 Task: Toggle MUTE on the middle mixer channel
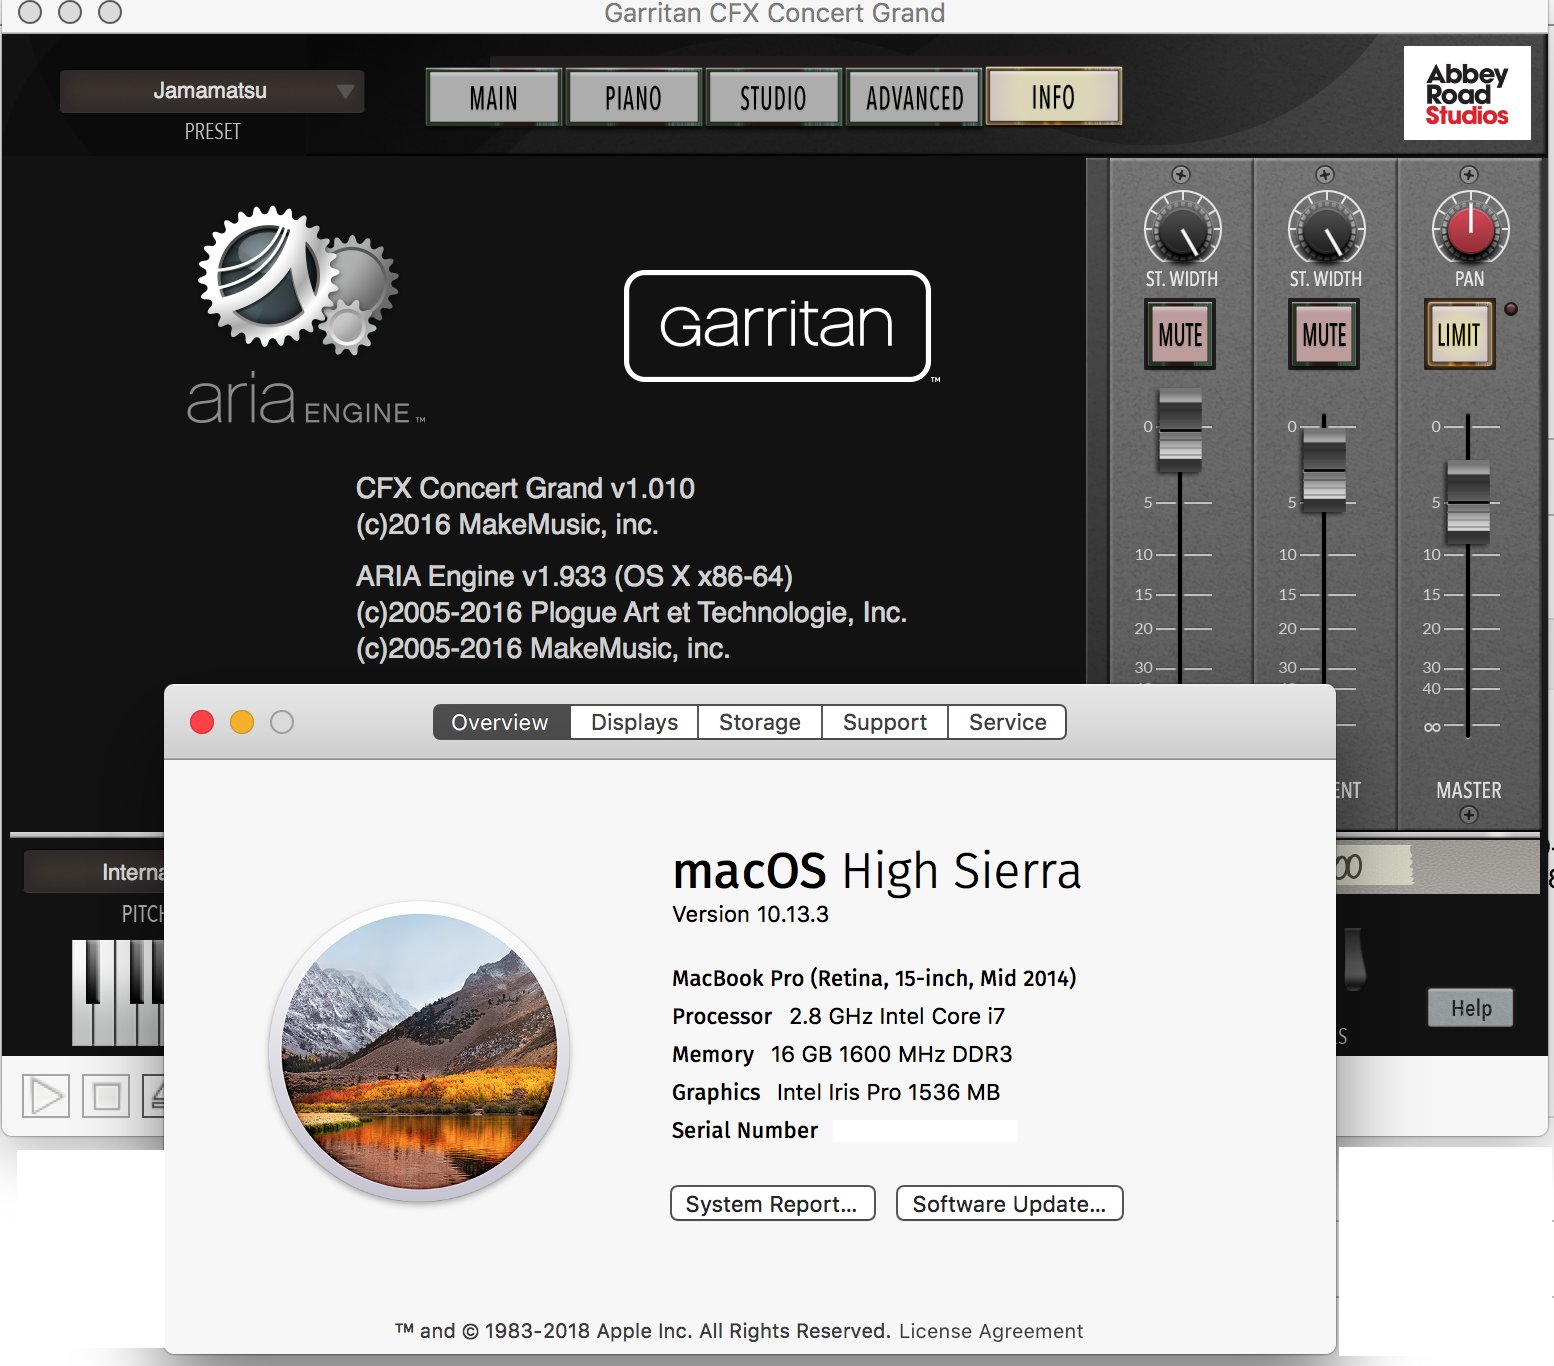1324,335
